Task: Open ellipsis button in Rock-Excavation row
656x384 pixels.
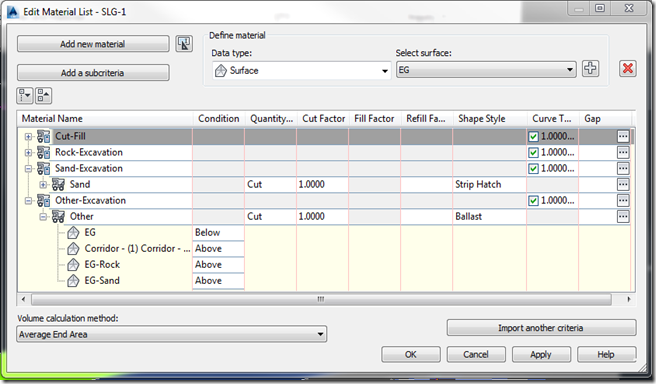Action: (x=623, y=152)
